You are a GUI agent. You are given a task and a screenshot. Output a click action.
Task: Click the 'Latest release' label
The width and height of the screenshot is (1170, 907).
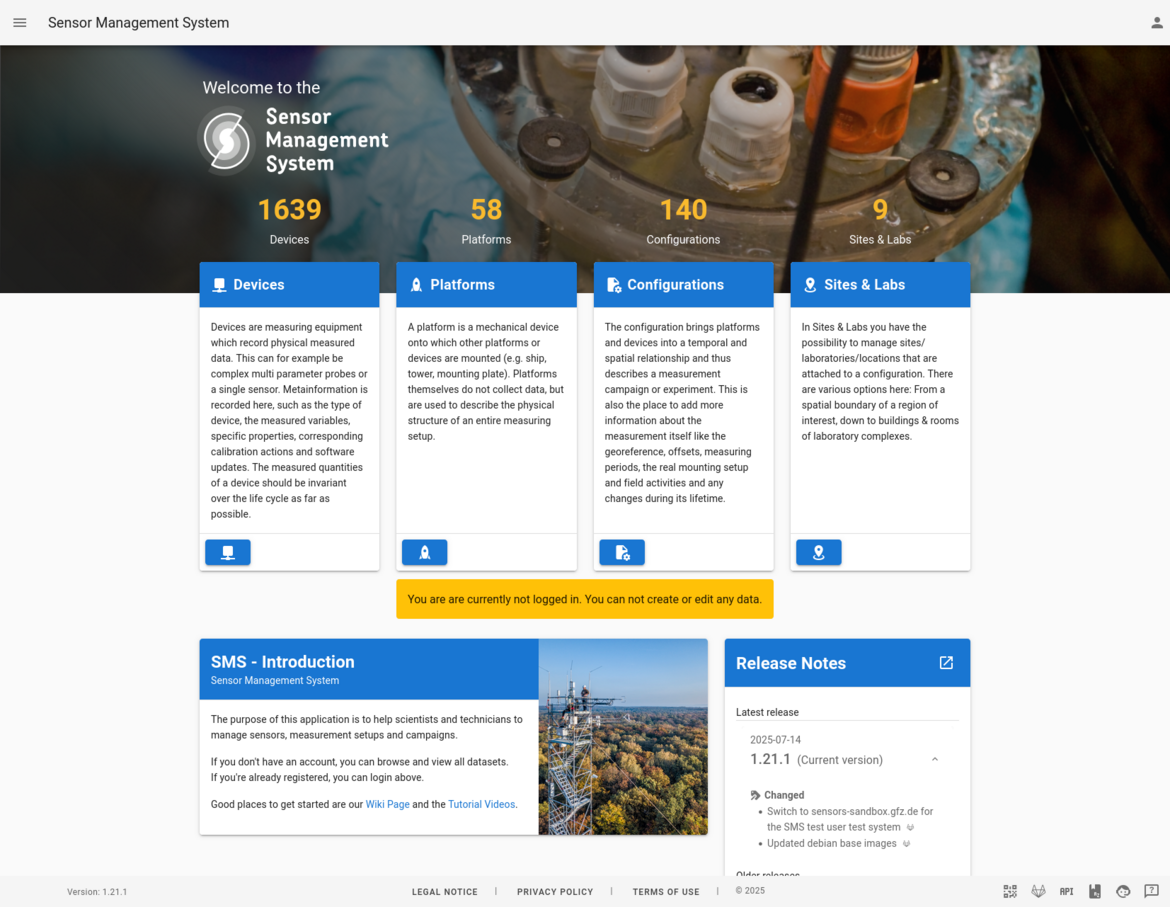(x=767, y=712)
